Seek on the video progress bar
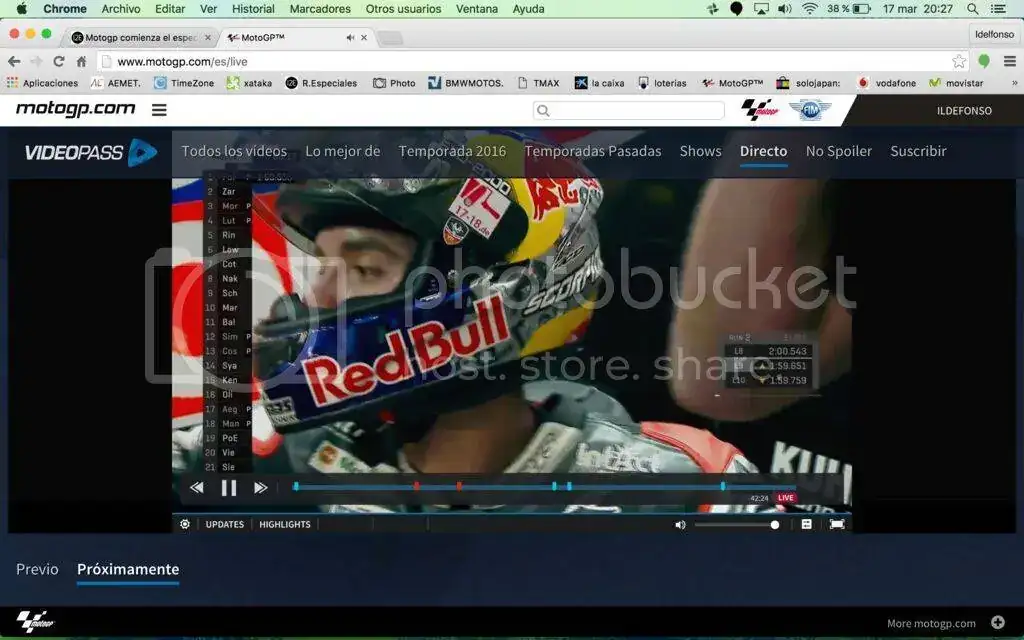Viewport: 1024px width, 640px height. click(x=544, y=487)
